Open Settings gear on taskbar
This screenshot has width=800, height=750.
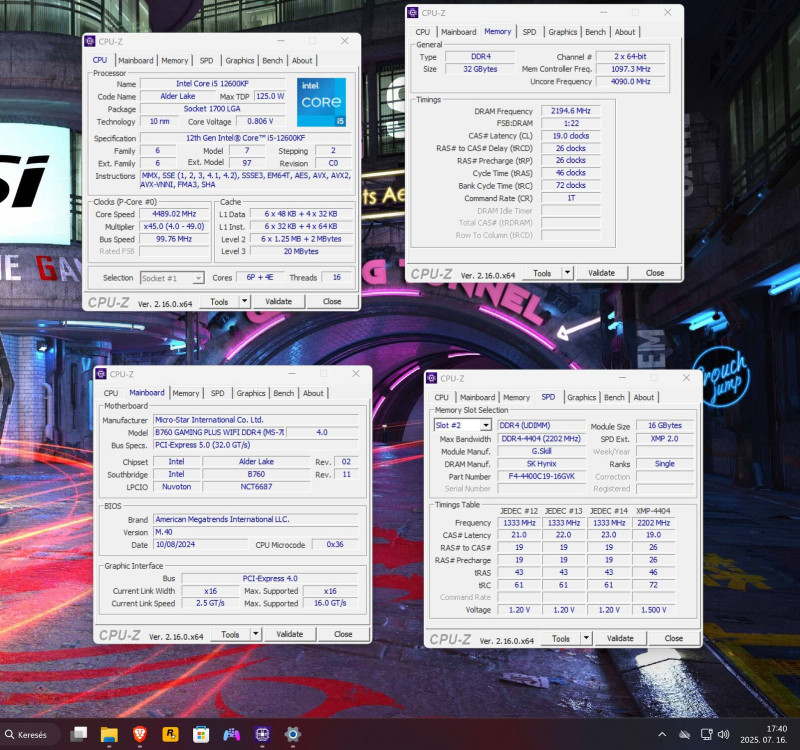tap(293, 734)
